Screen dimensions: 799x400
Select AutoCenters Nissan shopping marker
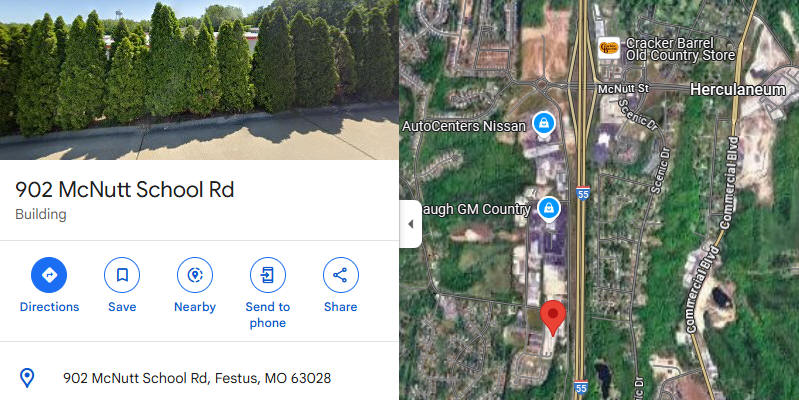(x=544, y=124)
